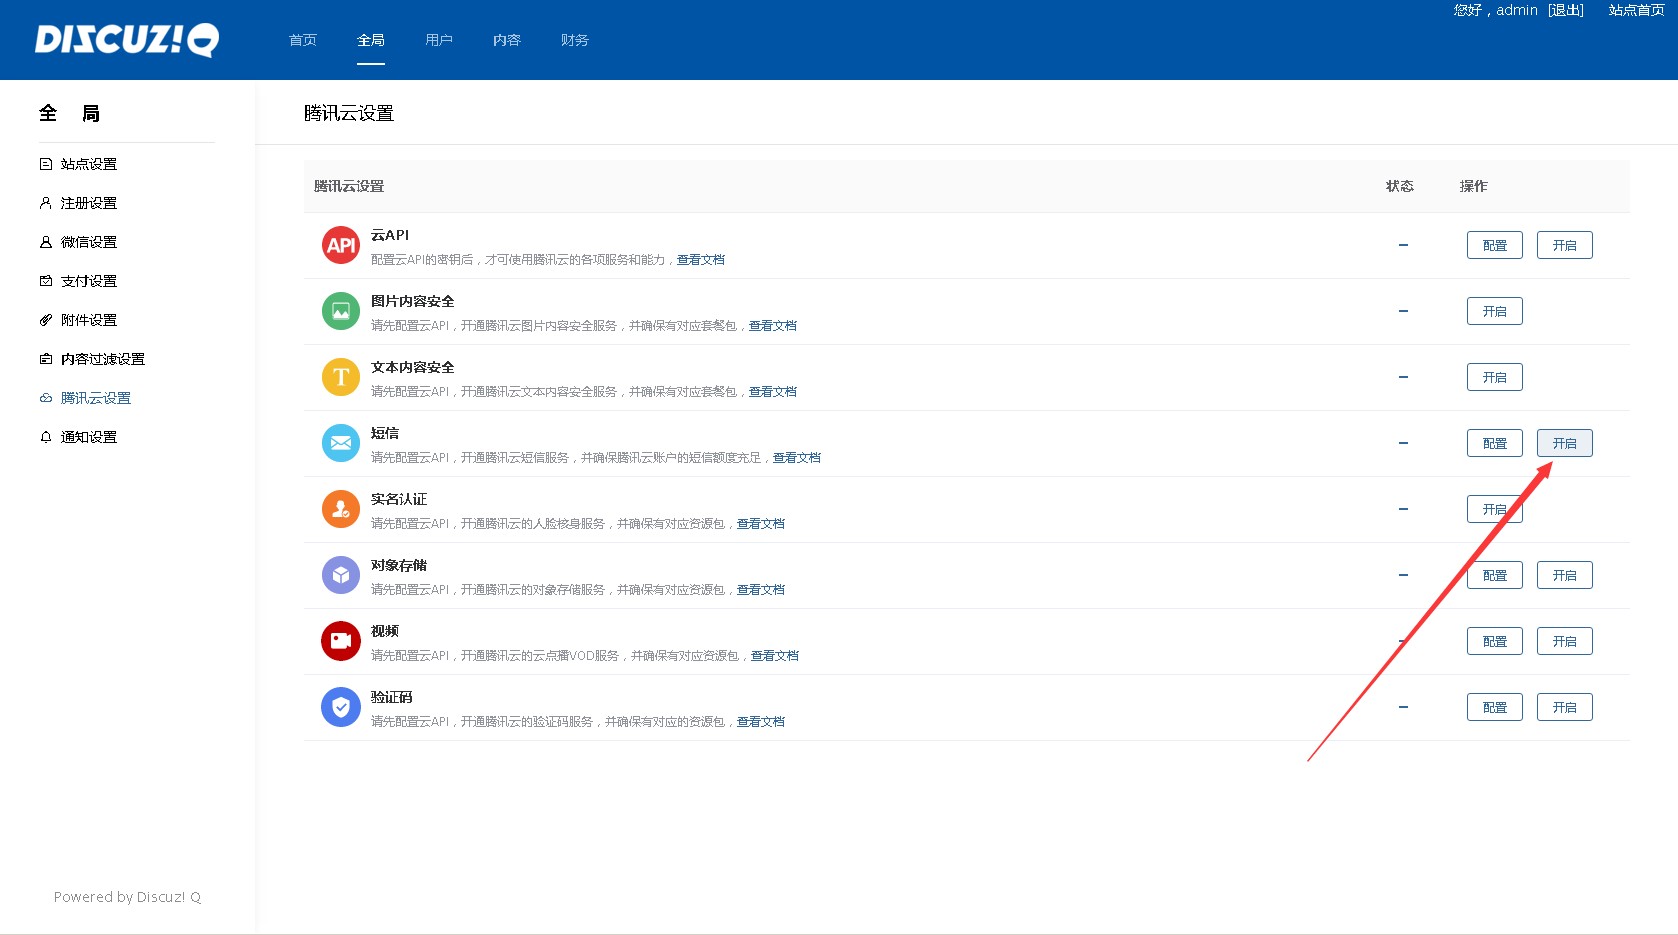Open 查看文档 link for 短信
1678x935 pixels.
(x=797, y=458)
